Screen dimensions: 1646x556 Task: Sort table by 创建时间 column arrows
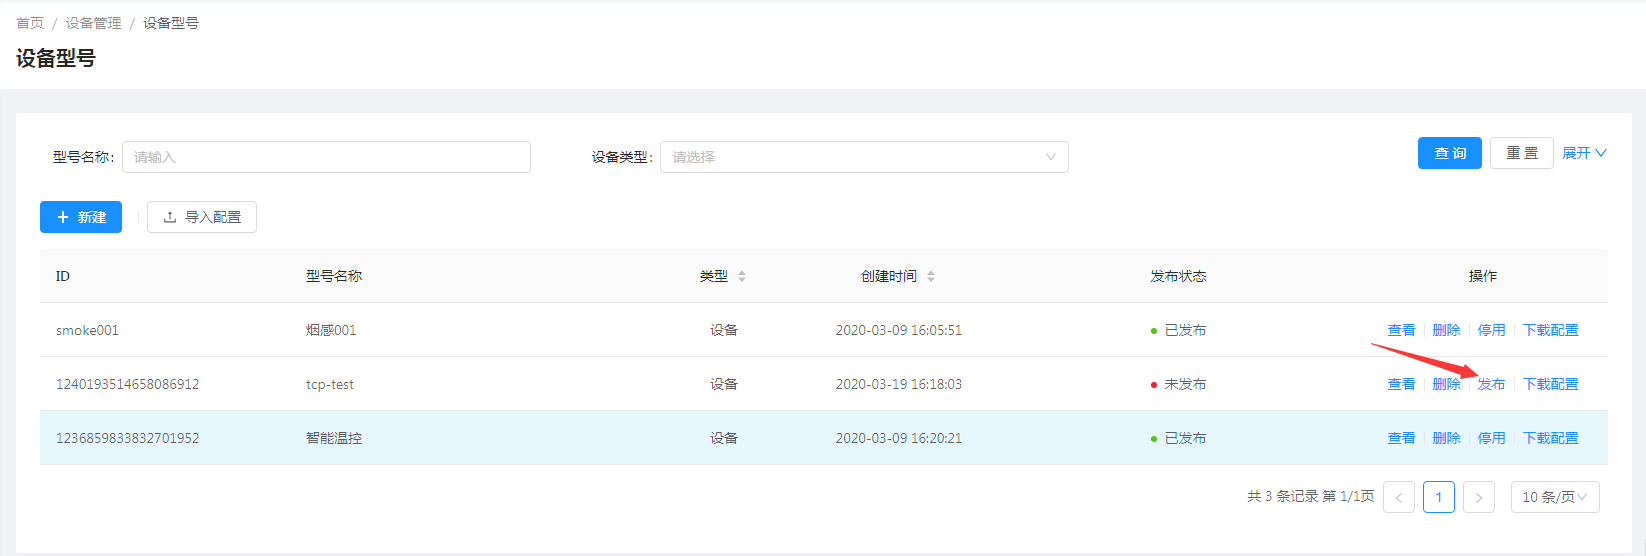[930, 277]
